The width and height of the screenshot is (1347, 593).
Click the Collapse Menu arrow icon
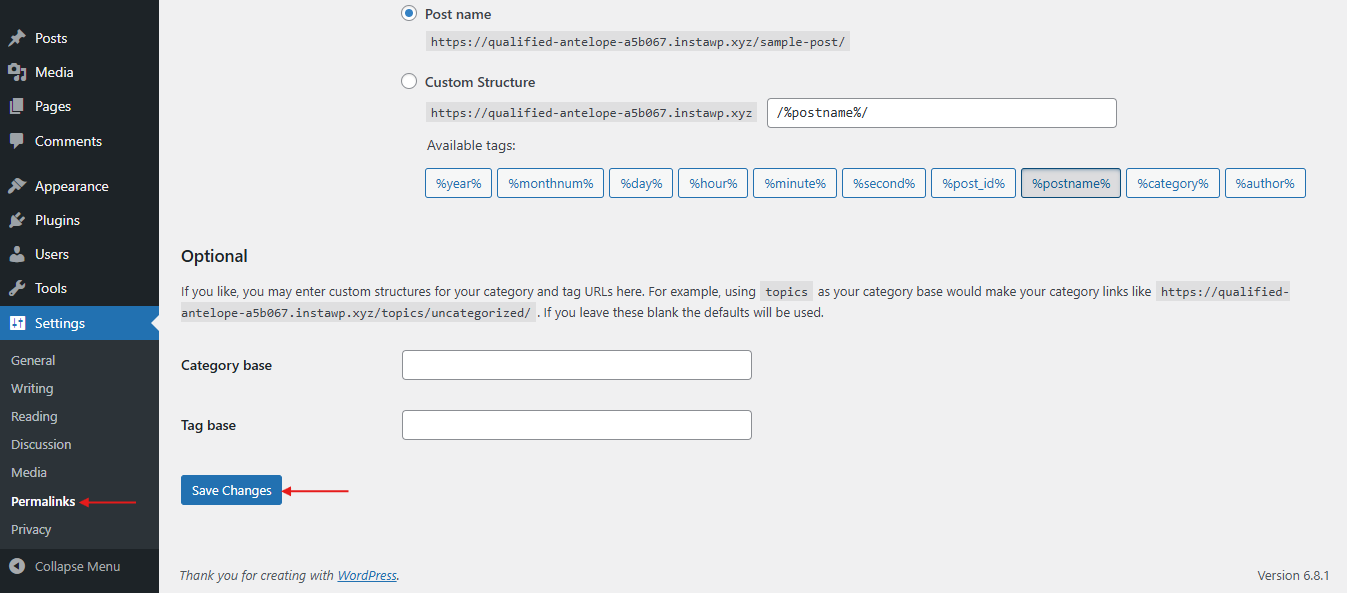(x=17, y=566)
